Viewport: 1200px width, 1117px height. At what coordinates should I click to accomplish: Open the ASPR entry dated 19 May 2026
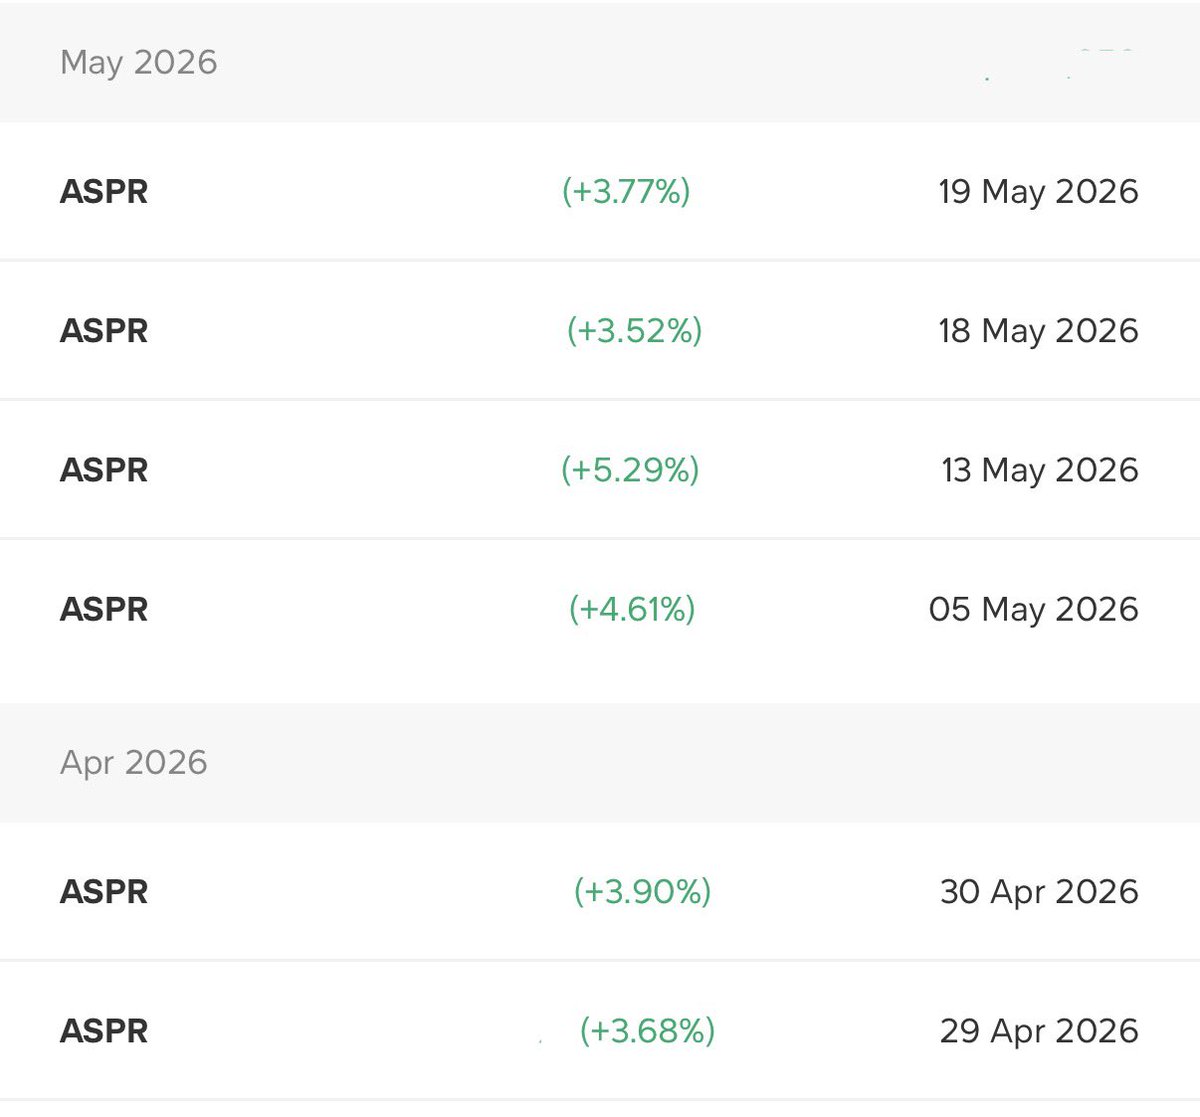coord(600,191)
